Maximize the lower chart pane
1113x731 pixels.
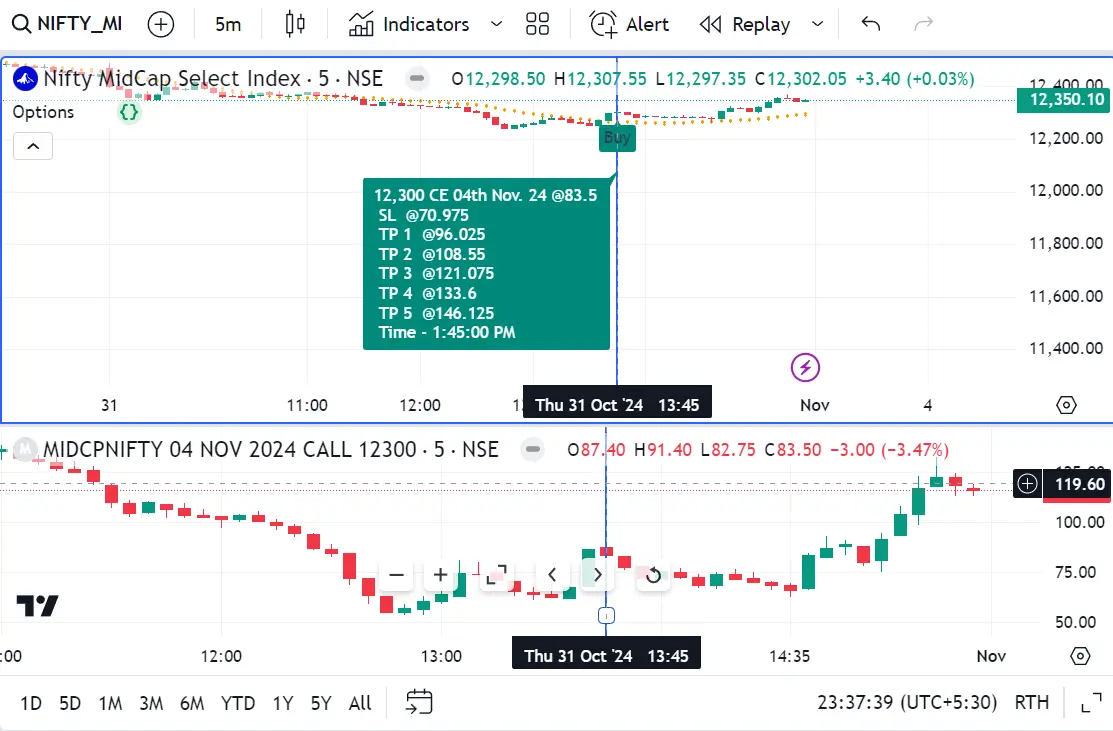(496, 575)
